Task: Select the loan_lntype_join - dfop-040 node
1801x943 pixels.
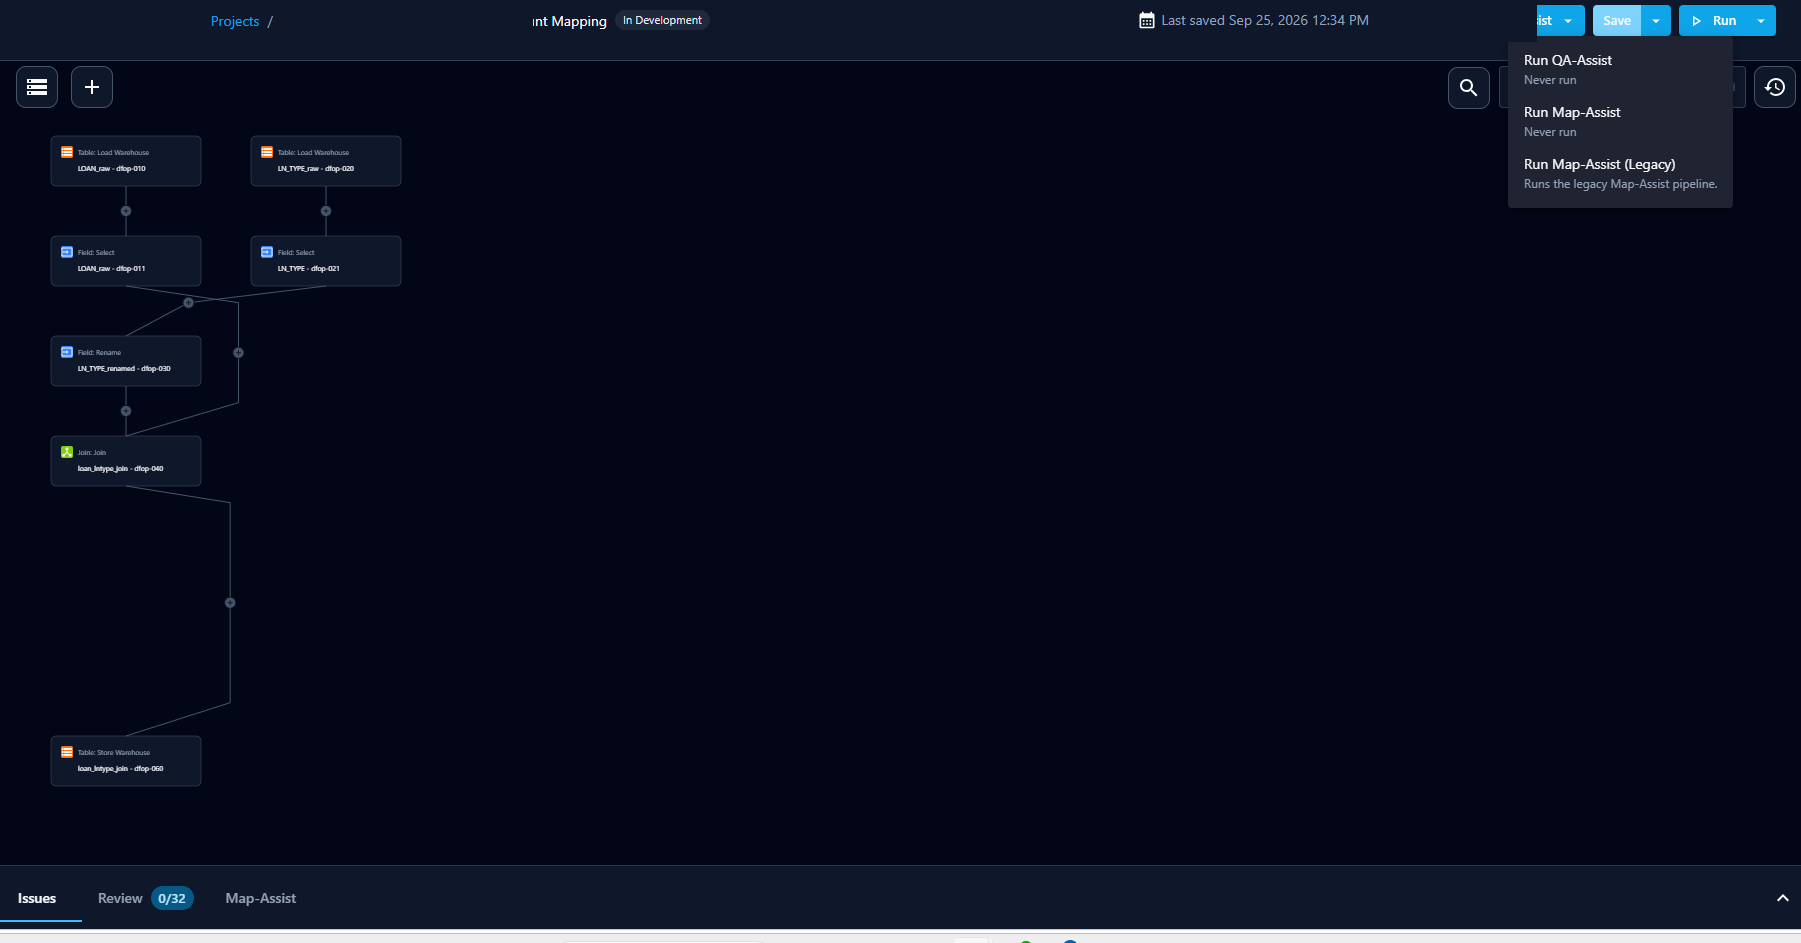Action: click(126, 461)
